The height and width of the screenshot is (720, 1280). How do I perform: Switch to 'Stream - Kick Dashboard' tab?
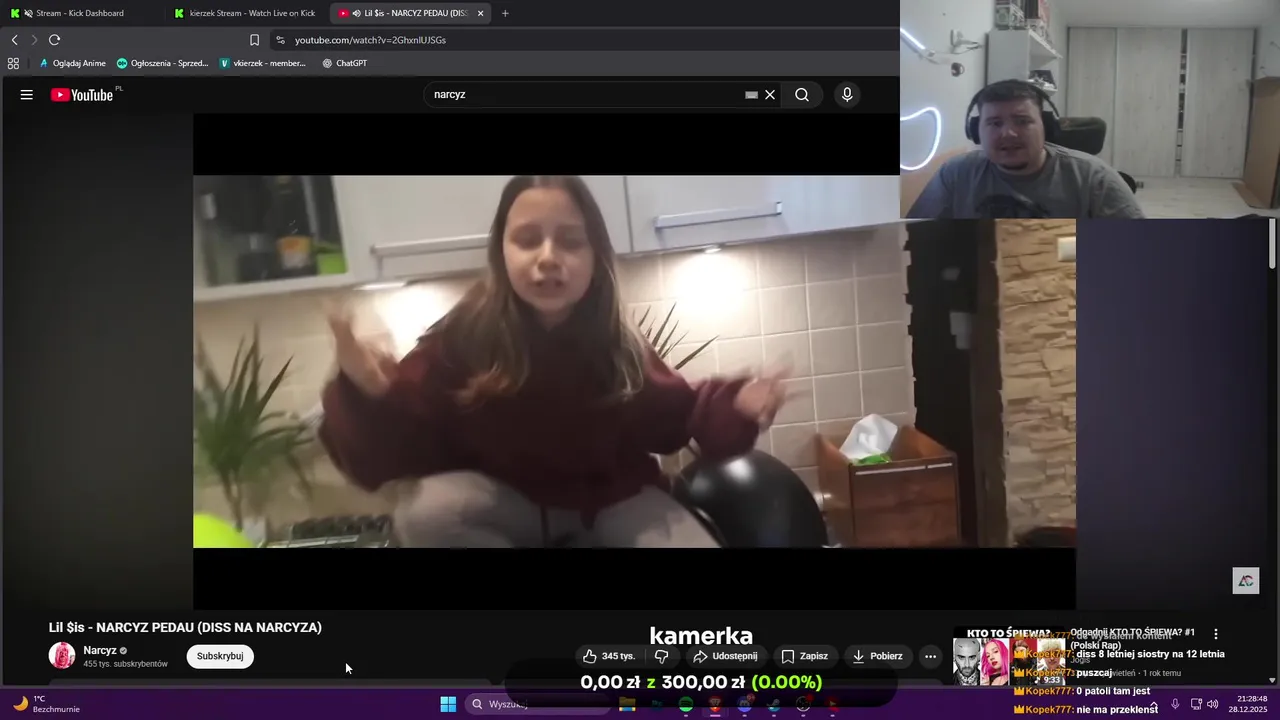(80, 13)
